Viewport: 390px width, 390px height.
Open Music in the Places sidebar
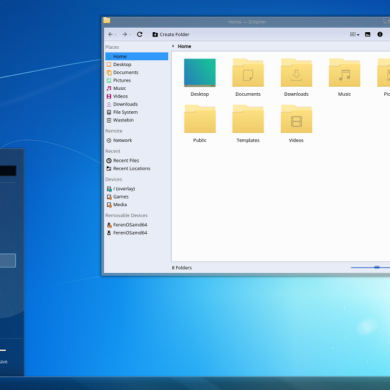137,88
